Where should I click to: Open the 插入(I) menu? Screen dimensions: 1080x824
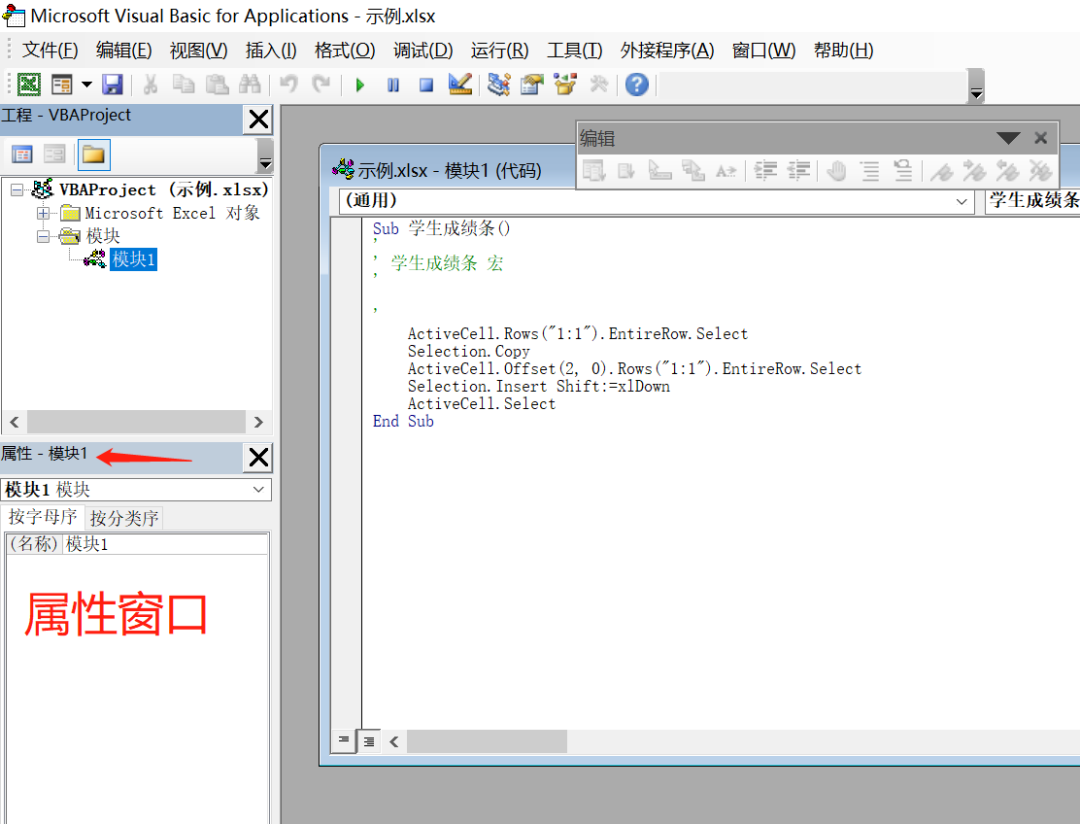(x=271, y=50)
